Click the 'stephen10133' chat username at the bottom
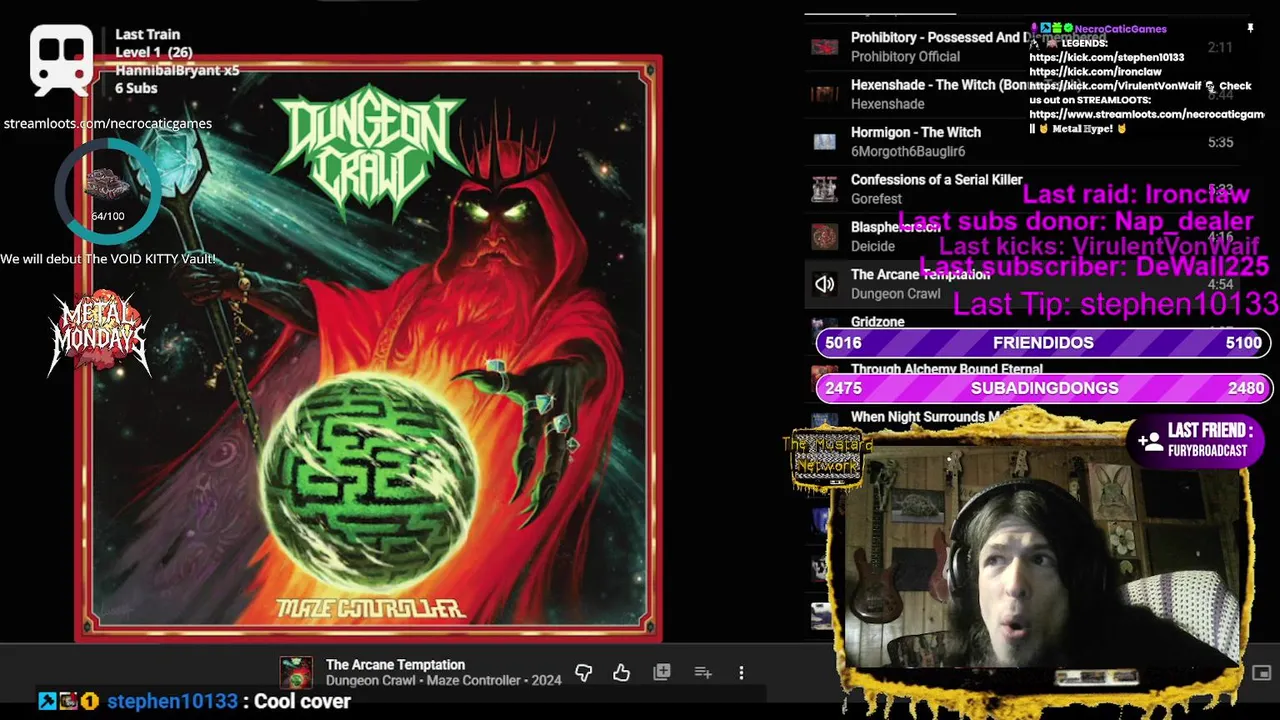This screenshot has width=1280, height=720. click(172, 701)
